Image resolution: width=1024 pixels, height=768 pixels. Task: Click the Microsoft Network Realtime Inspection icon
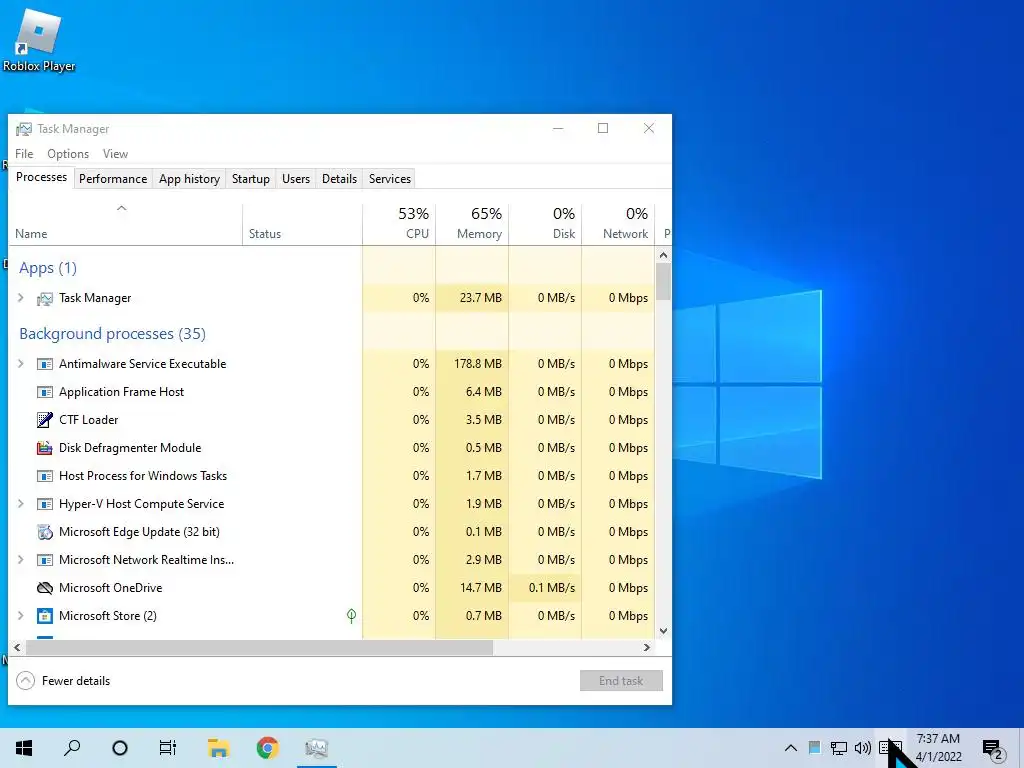point(44,560)
